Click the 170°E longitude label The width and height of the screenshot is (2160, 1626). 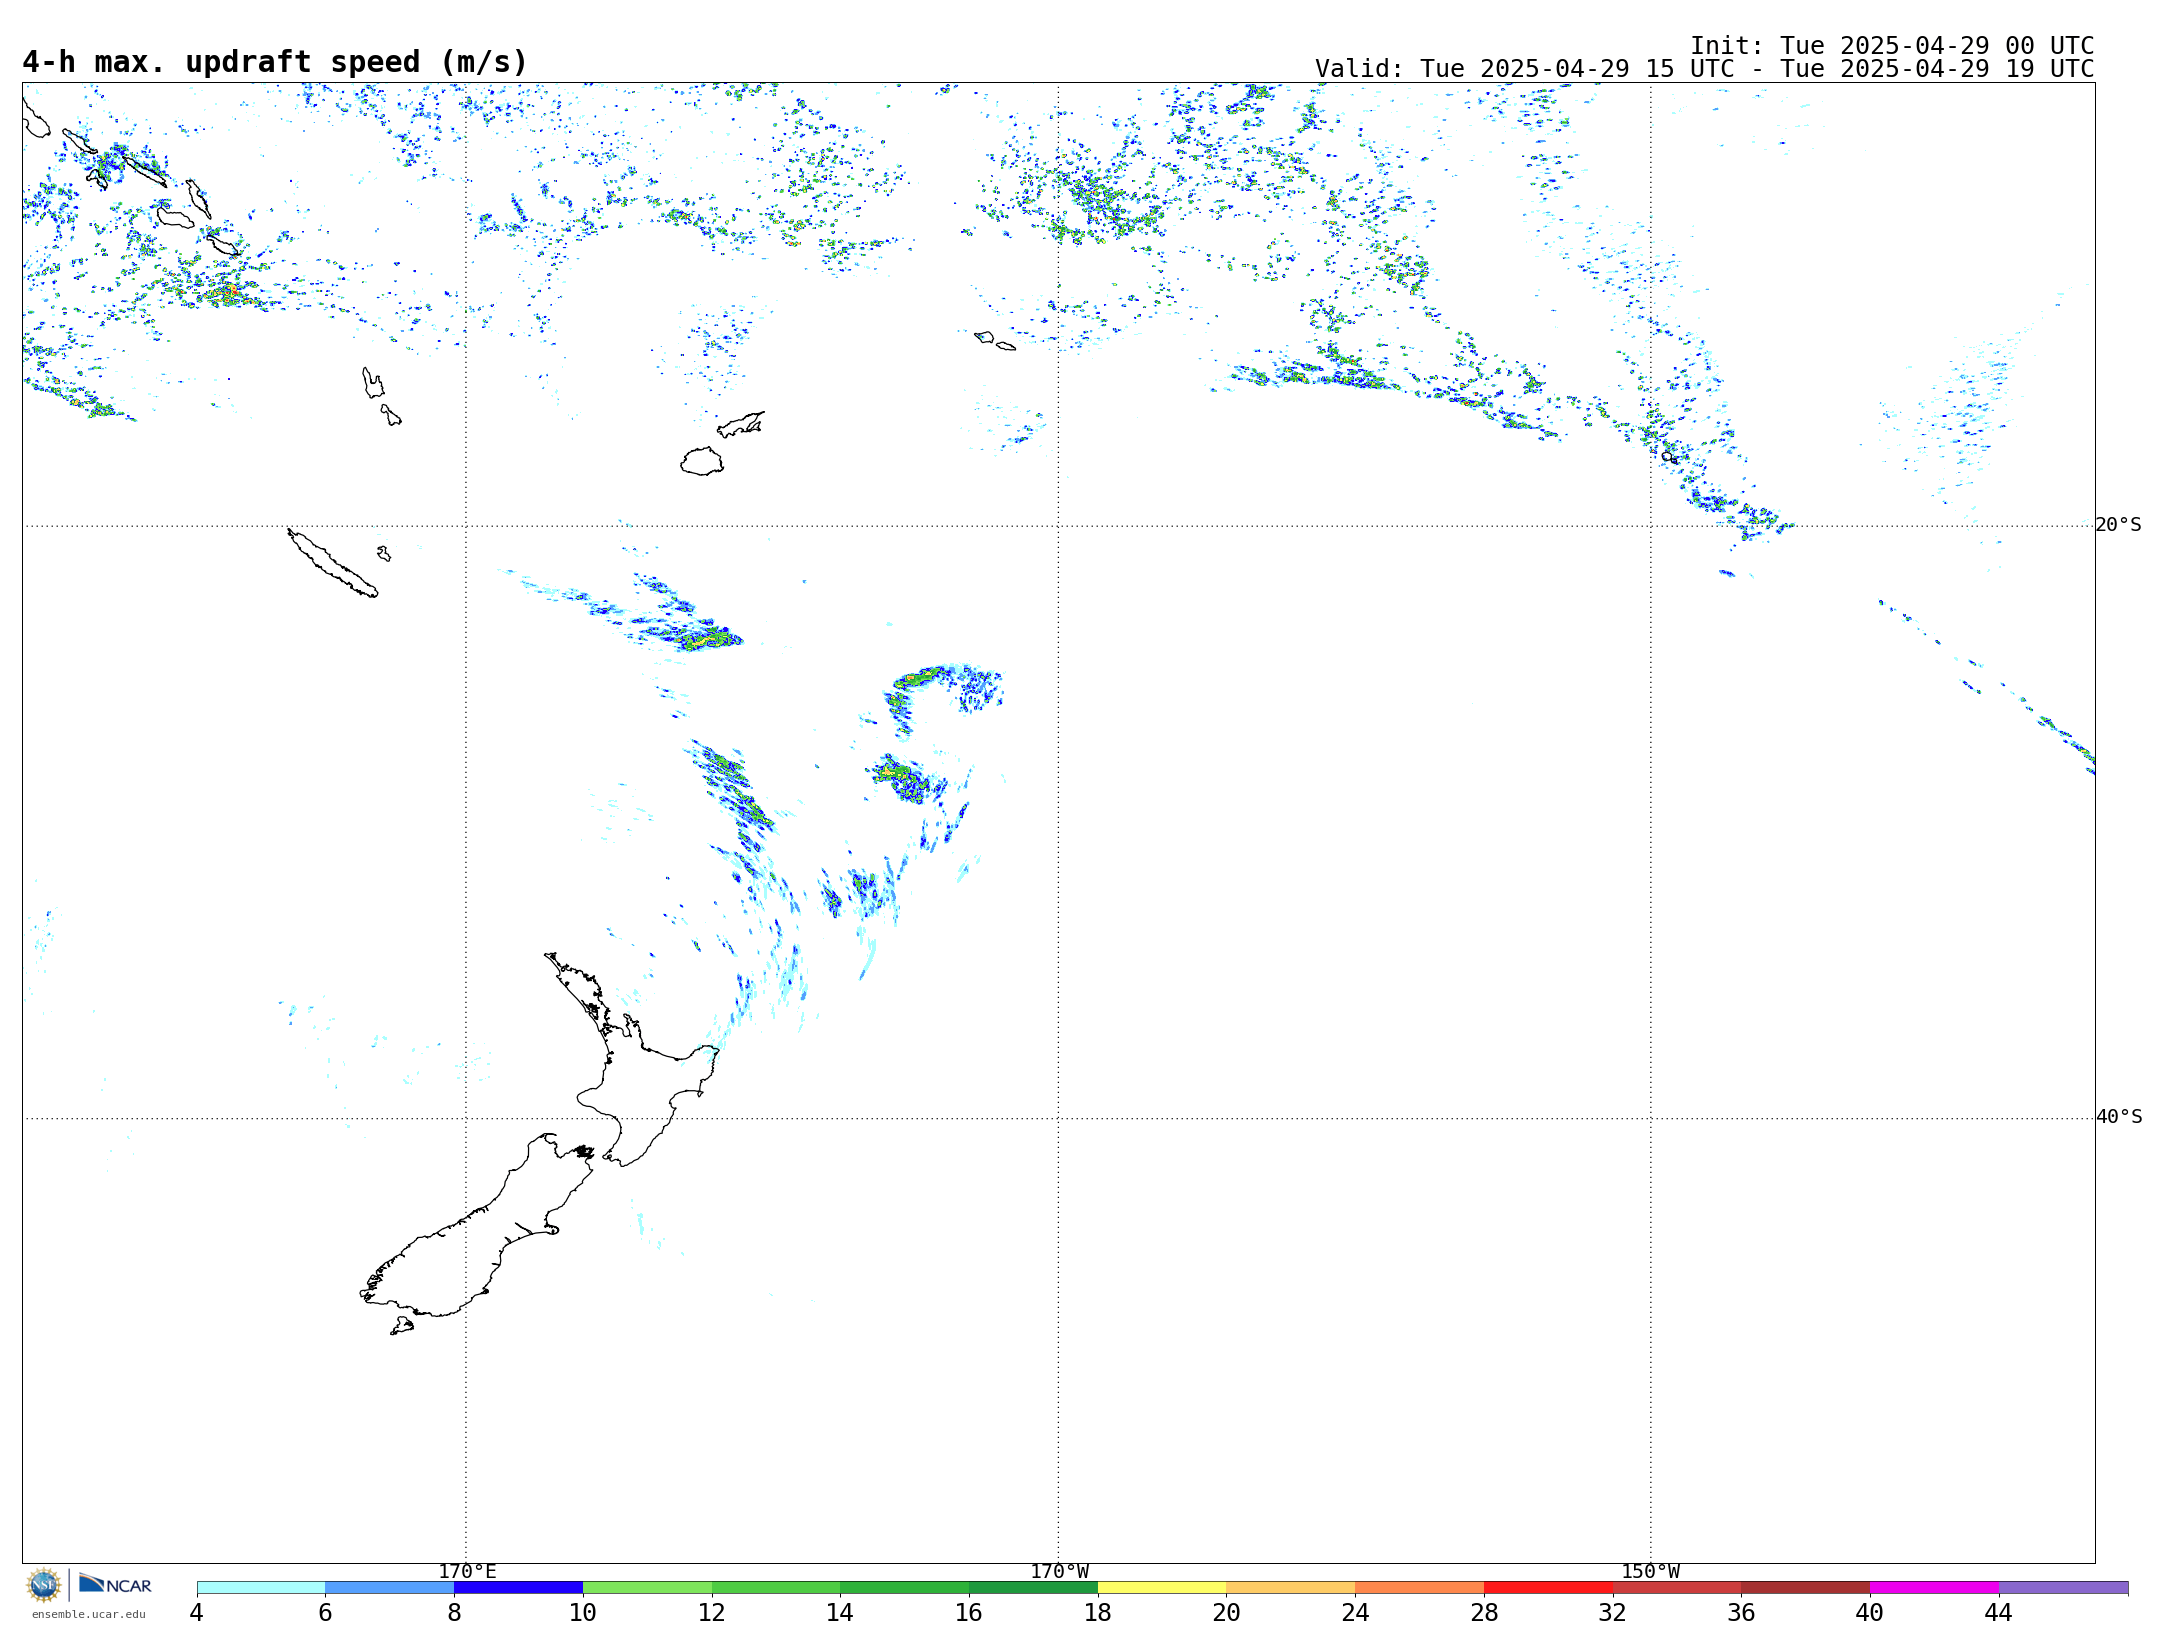(x=467, y=1572)
